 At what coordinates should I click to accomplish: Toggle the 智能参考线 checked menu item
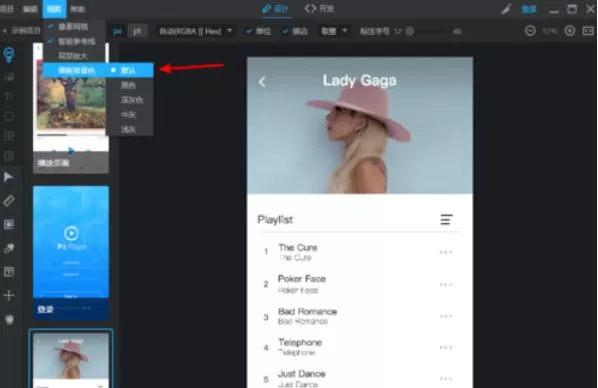(74, 41)
